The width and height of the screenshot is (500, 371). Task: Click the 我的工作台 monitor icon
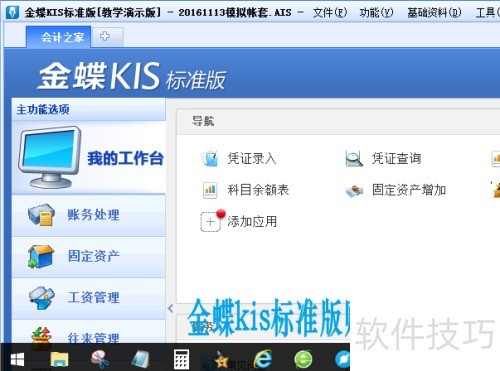point(50,157)
